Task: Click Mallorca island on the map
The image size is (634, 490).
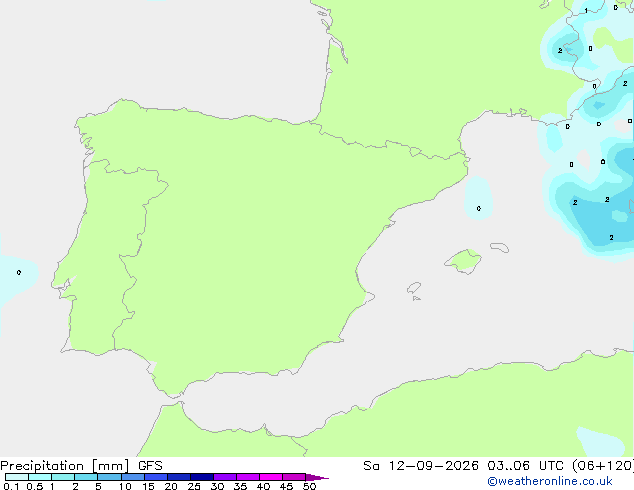Action: click(463, 261)
